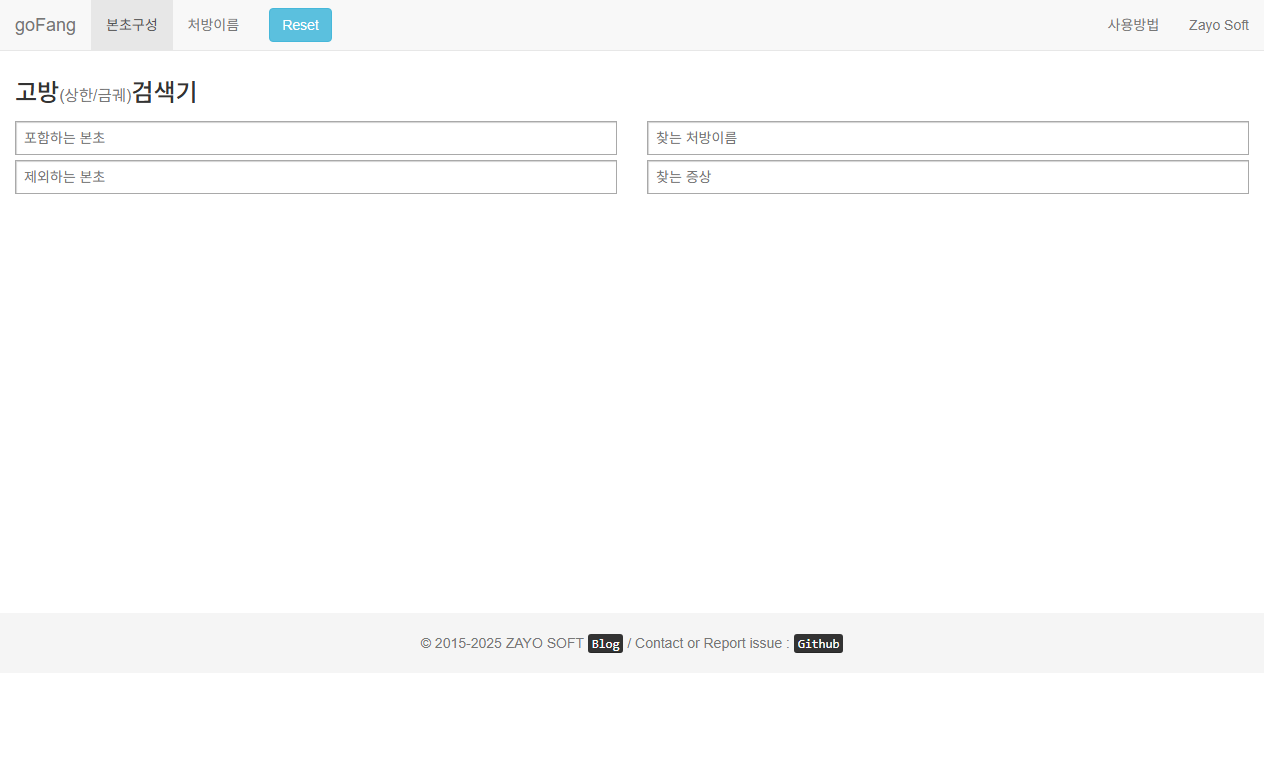Click the © copyright symbol in footer

tap(426, 643)
